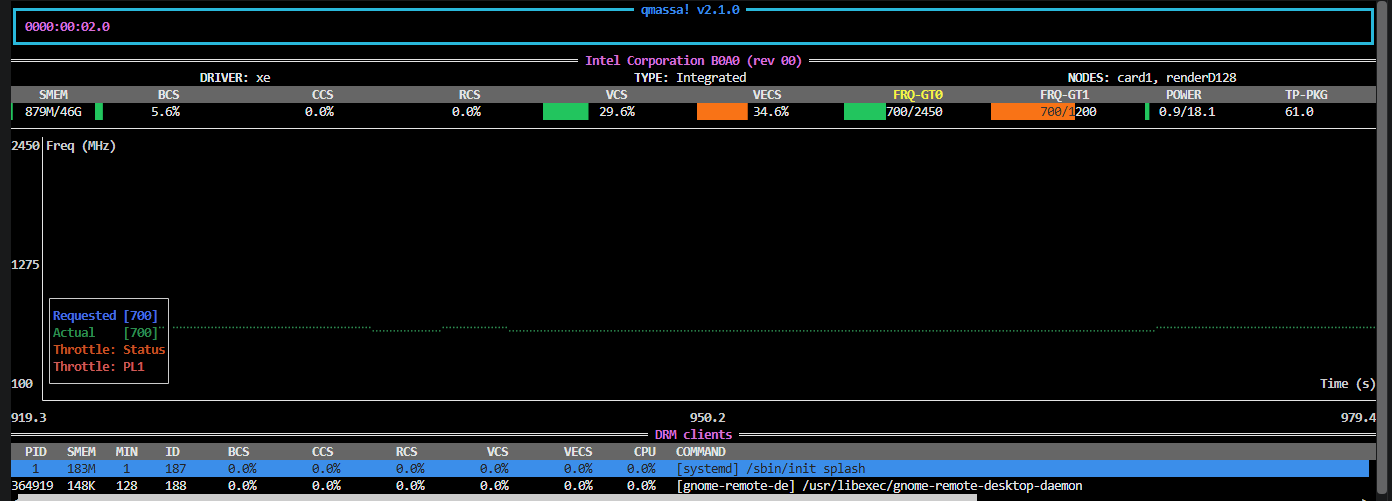Click the CPU column header in DRM clients
1392x501 pixels.
[x=645, y=452]
